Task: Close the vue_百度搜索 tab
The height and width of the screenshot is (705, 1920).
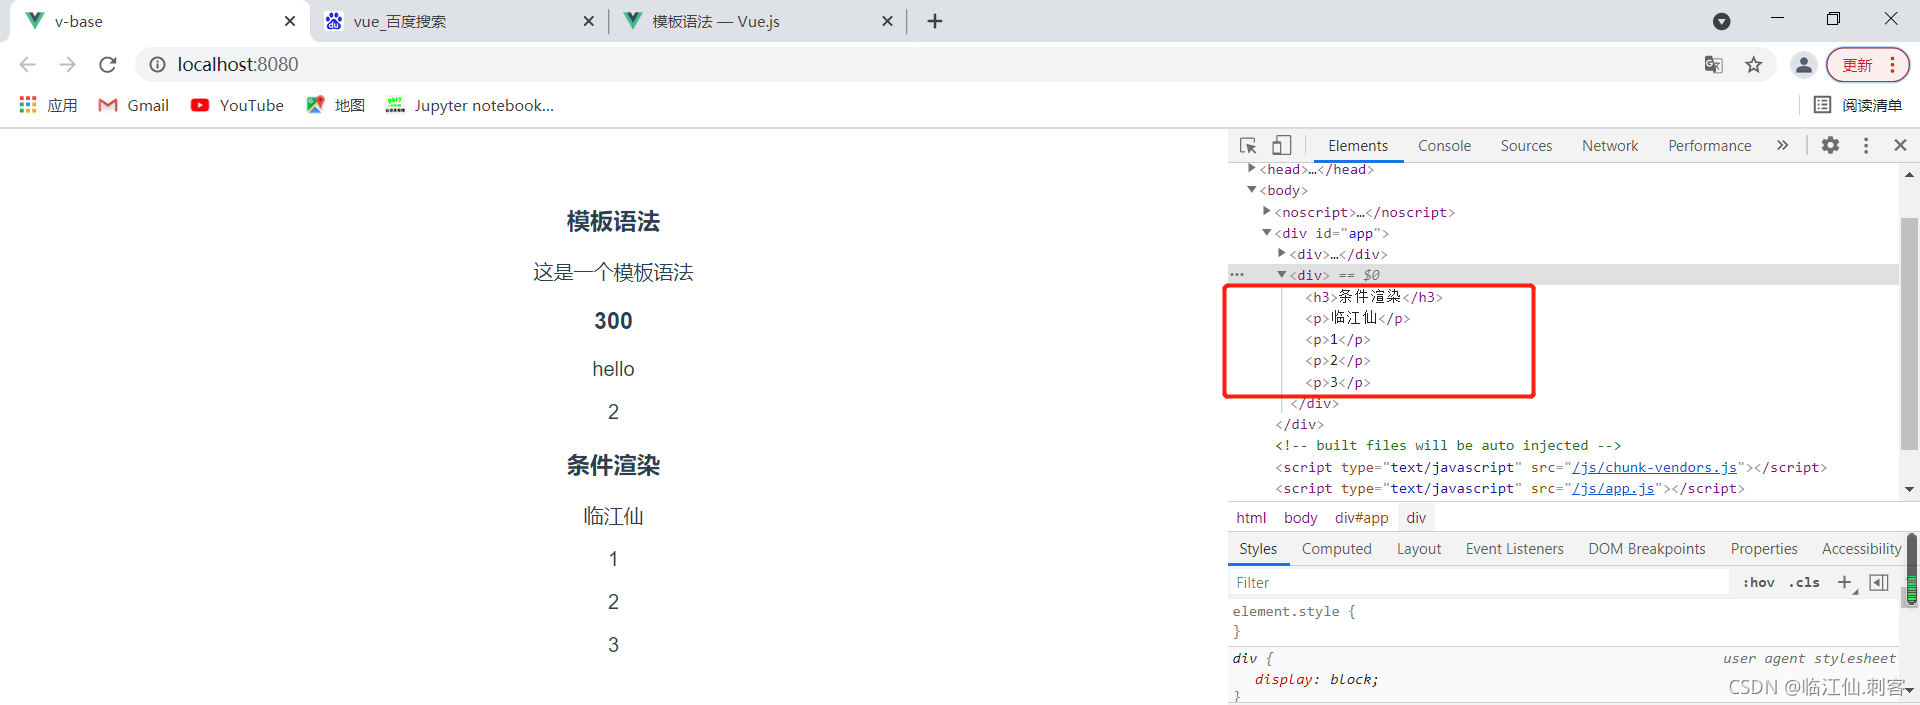Action: click(588, 21)
